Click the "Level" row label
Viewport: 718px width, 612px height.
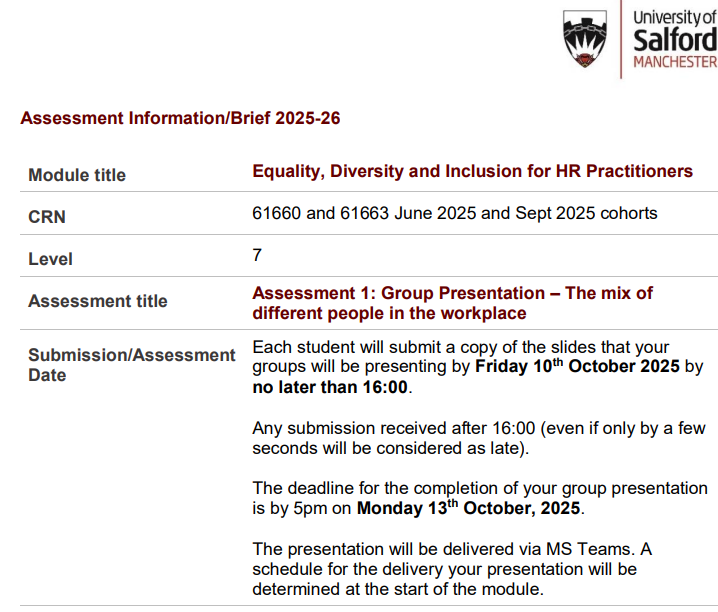pyautogui.click(x=50, y=259)
